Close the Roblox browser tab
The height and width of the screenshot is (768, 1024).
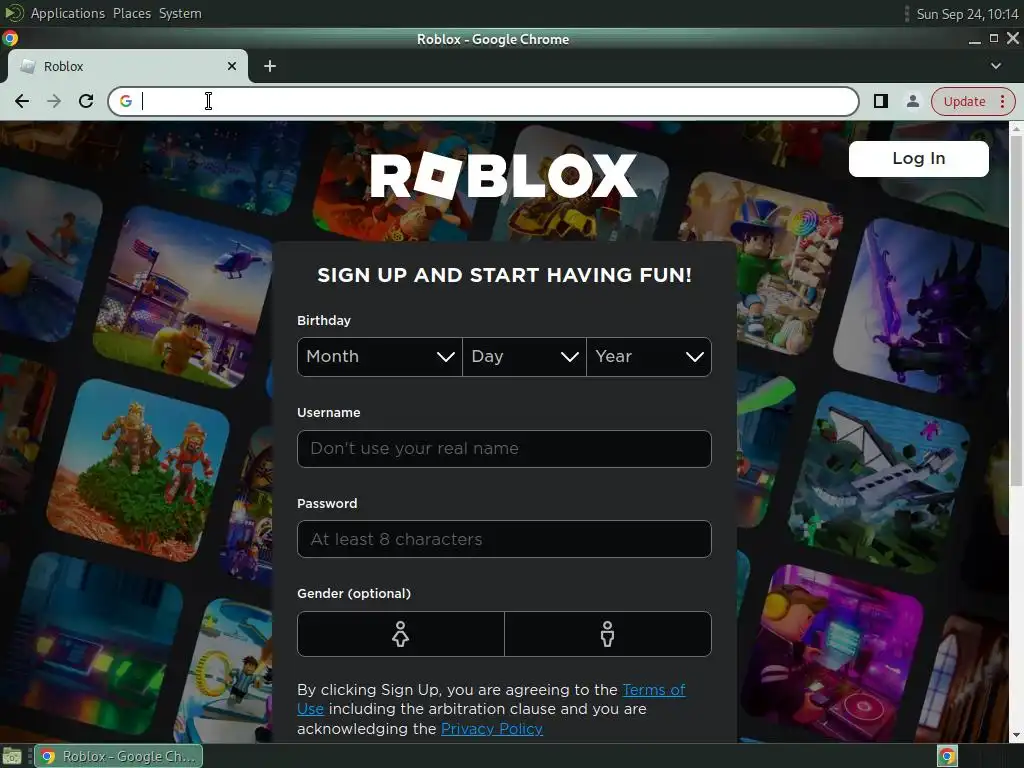click(232, 66)
